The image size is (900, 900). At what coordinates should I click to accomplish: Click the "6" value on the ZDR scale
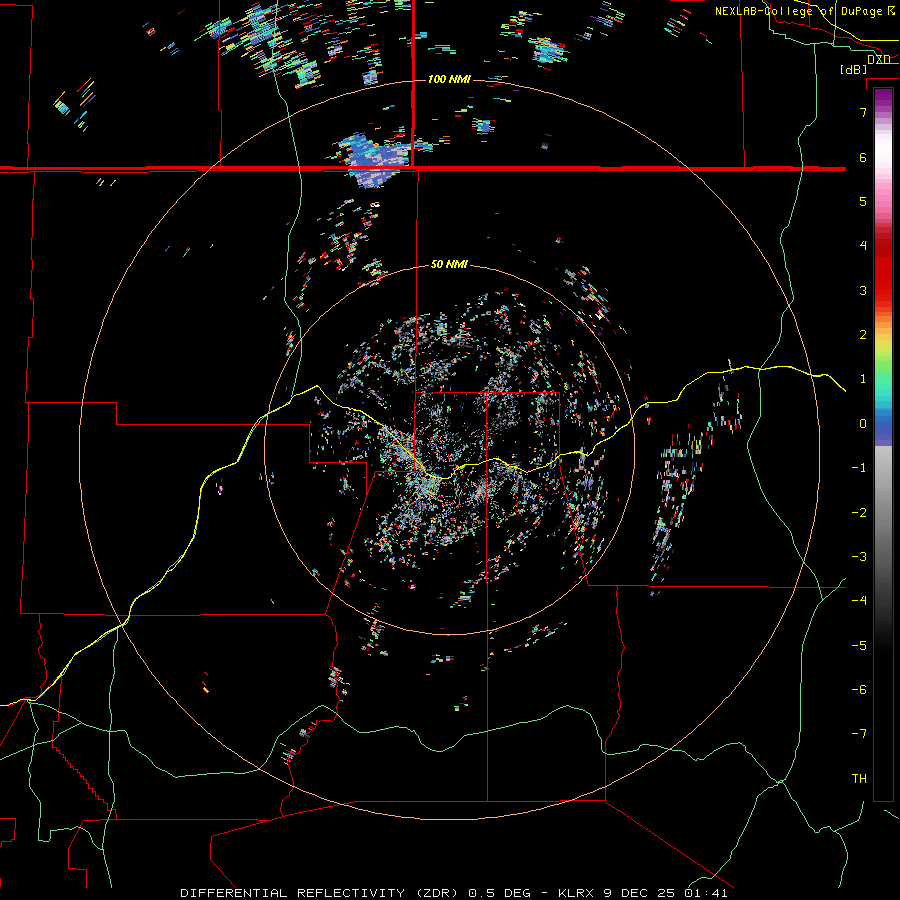(863, 157)
